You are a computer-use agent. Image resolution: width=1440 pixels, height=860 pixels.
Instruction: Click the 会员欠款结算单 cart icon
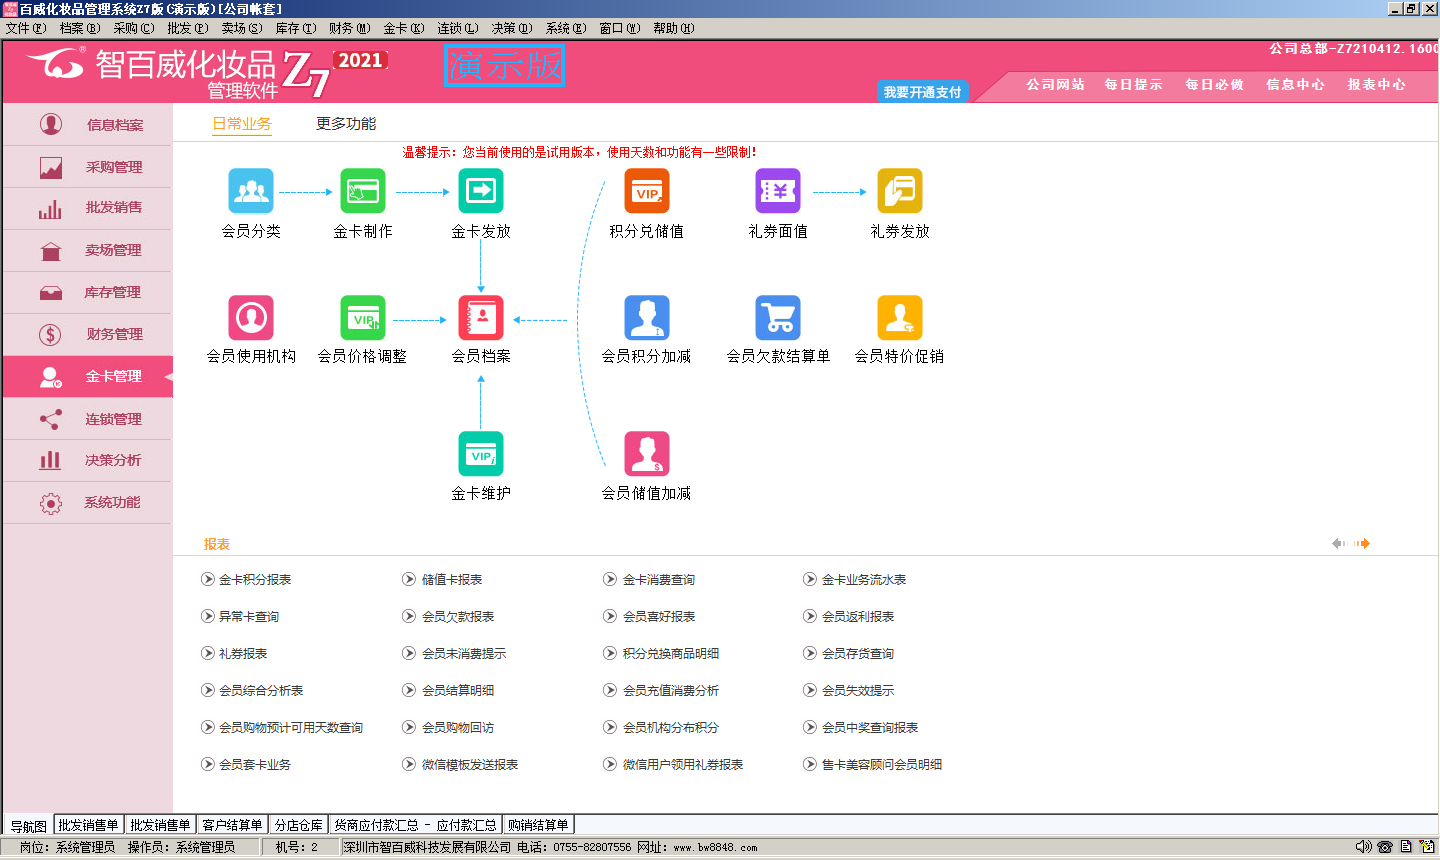point(777,318)
